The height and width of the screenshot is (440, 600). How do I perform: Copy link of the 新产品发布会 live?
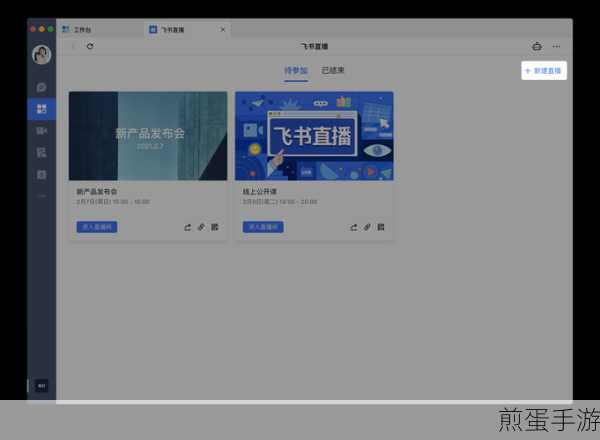201,227
